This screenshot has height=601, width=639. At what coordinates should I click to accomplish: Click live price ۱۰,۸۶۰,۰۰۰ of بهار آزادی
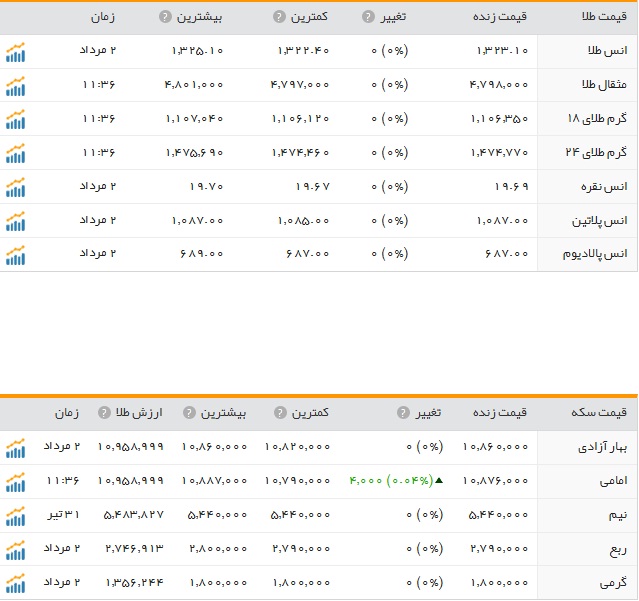(495, 447)
